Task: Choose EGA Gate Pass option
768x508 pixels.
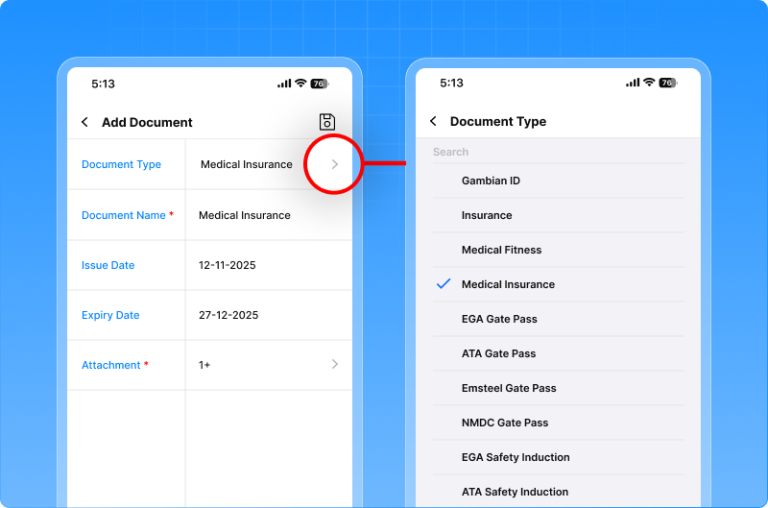Action: [x=499, y=319]
